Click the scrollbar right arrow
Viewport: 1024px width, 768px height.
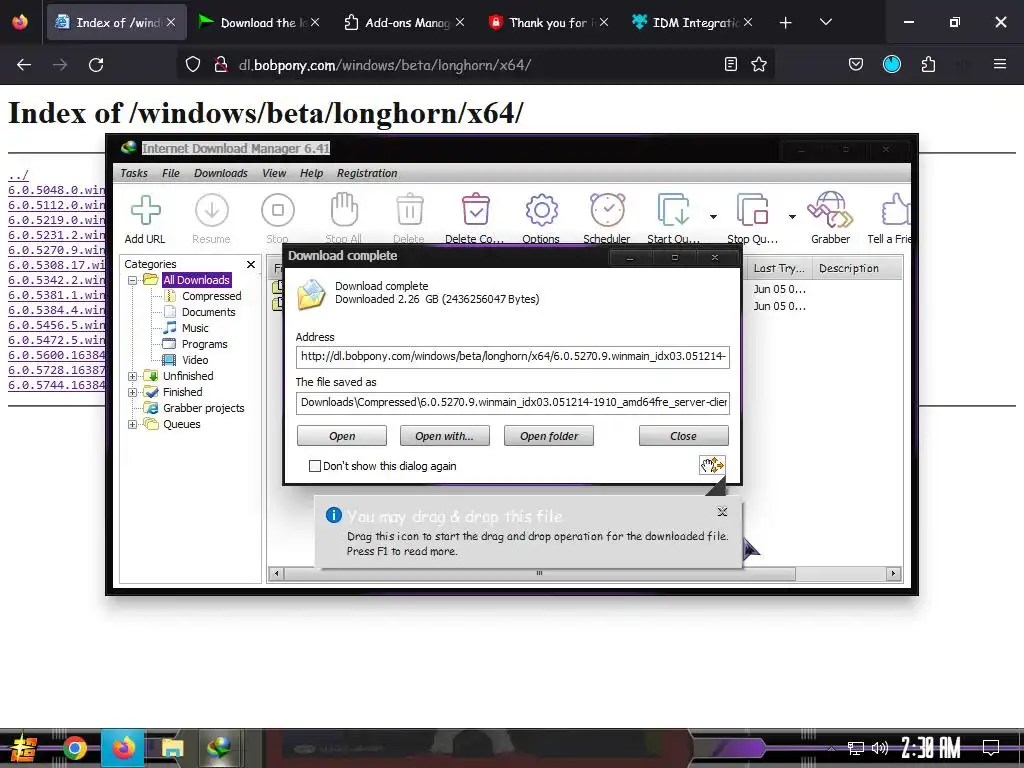coord(893,573)
